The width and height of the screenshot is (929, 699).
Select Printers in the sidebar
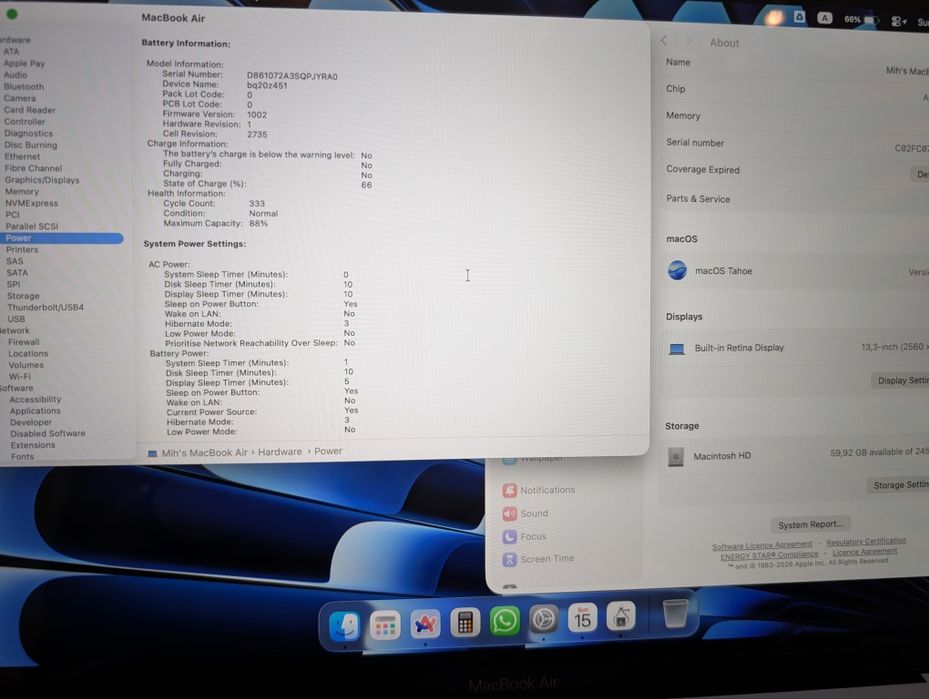22,249
